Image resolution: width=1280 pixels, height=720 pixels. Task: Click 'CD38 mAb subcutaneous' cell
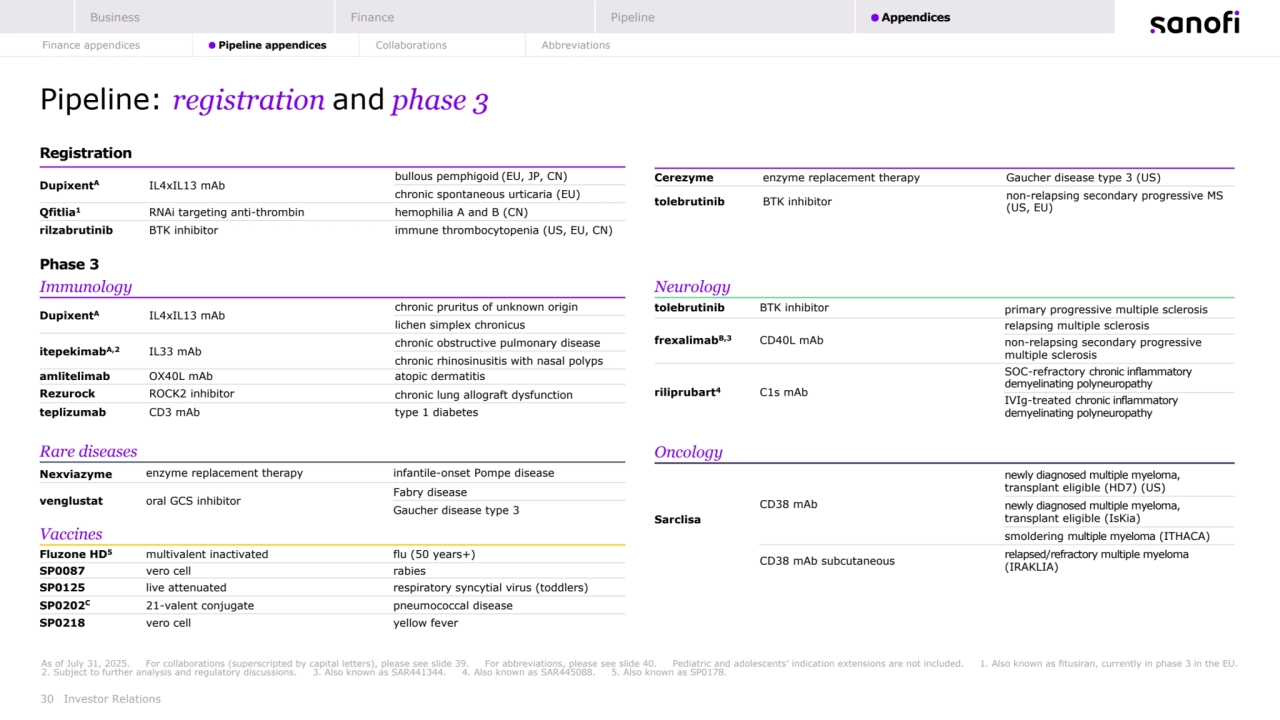[827, 561]
